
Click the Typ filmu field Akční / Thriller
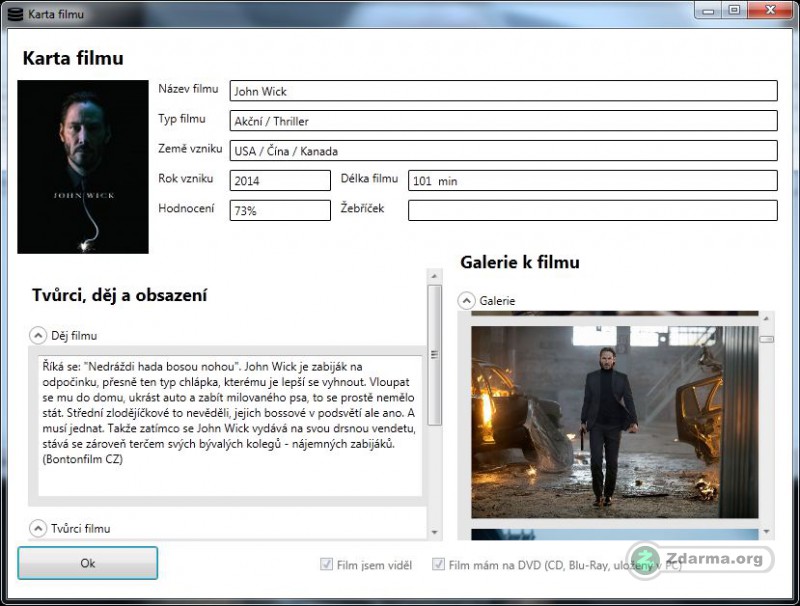pos(504,121)
